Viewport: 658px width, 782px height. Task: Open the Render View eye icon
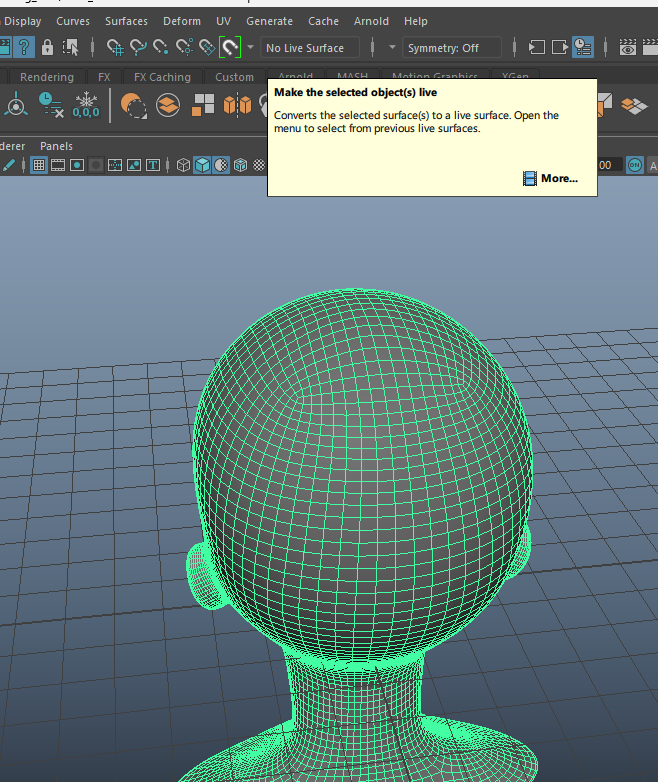coord(628,47)
